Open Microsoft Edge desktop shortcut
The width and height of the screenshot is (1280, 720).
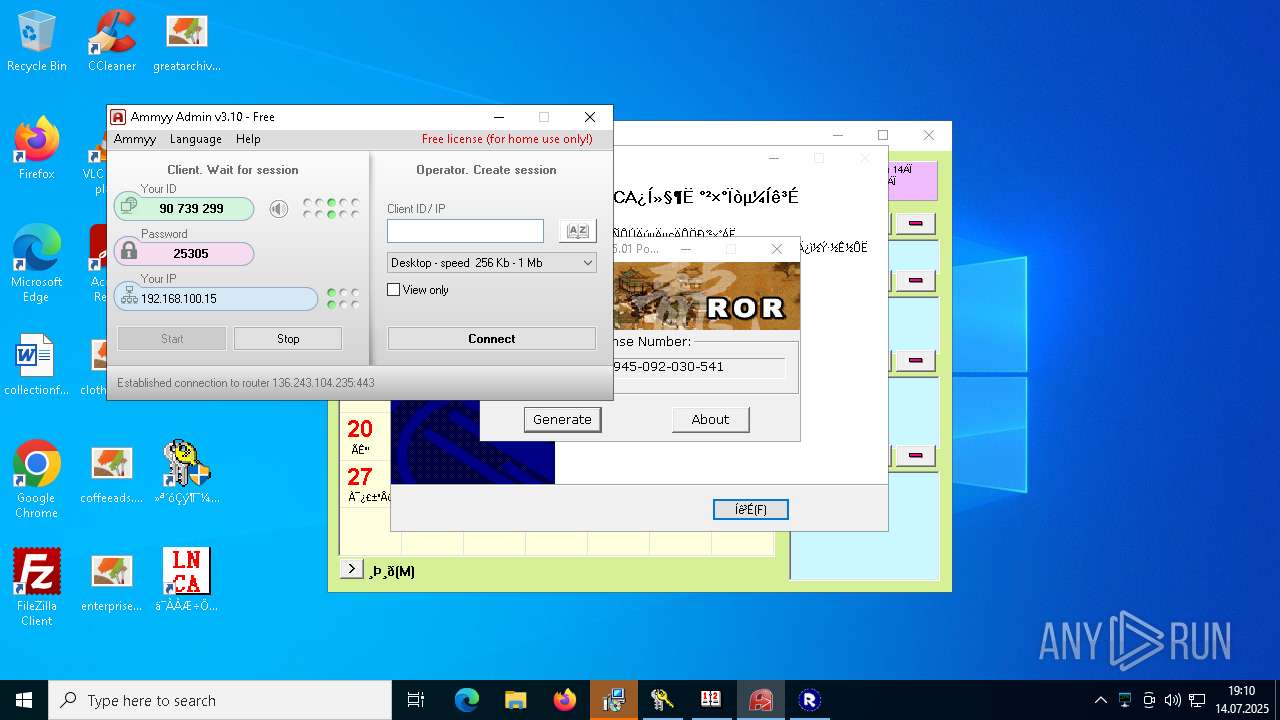coord(36,264)
